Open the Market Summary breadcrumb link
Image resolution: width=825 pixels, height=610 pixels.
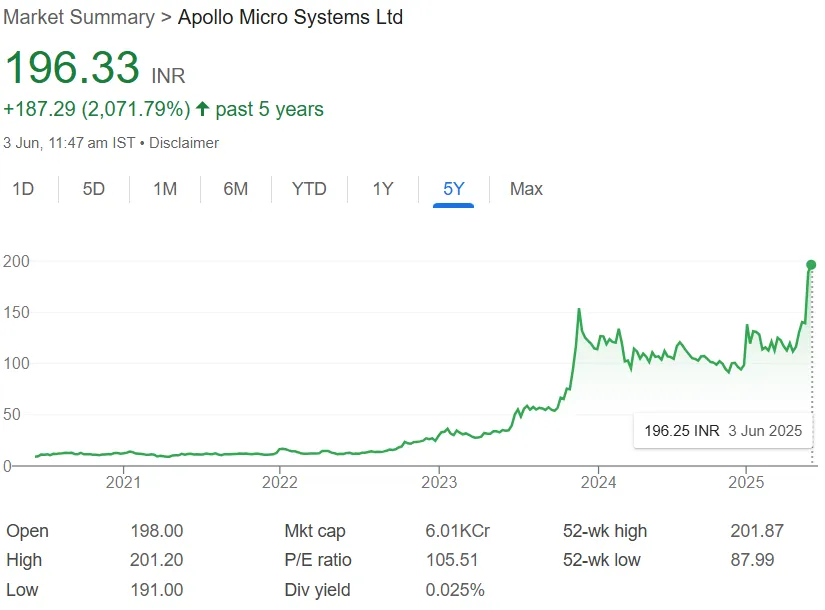coord(79,17)
